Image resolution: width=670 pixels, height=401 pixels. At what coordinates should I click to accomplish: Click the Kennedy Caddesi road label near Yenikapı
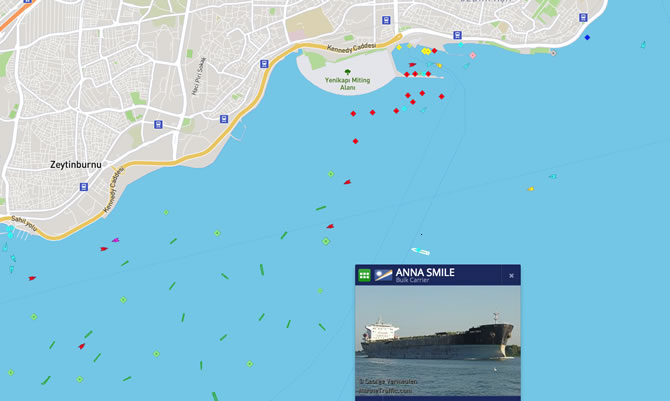click(x=352, y=47)
